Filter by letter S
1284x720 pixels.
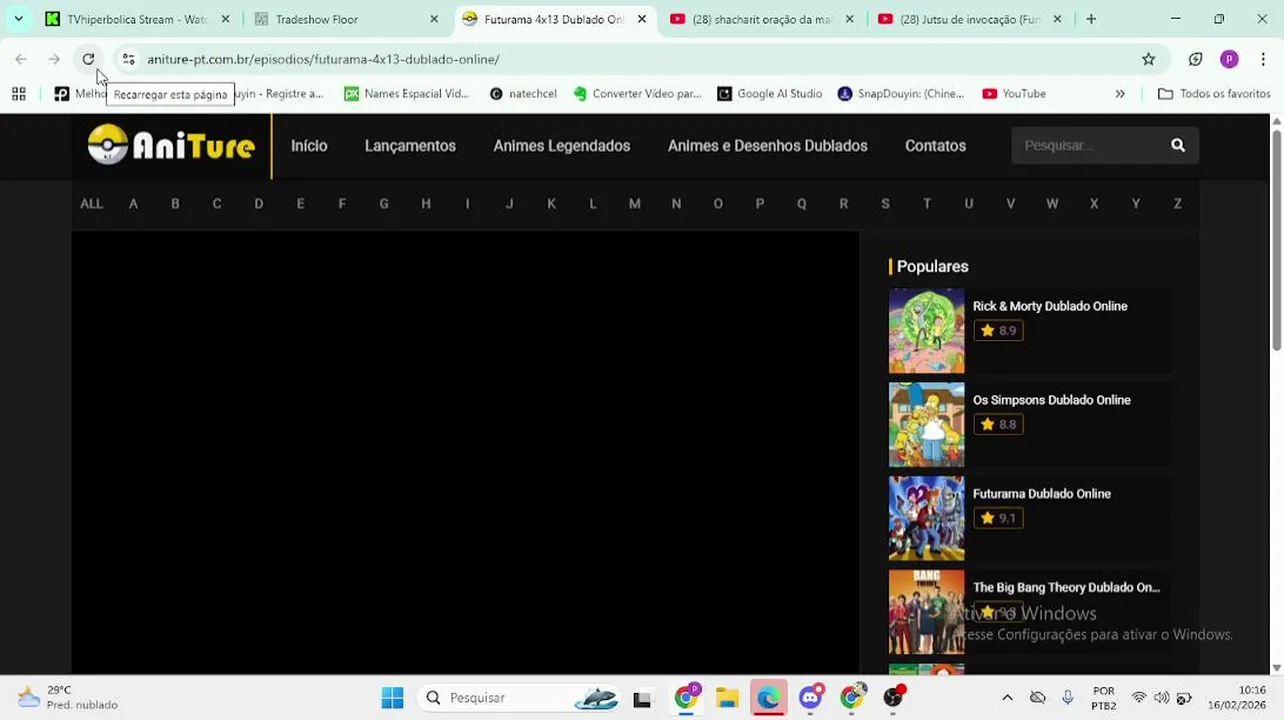(885, 204)
